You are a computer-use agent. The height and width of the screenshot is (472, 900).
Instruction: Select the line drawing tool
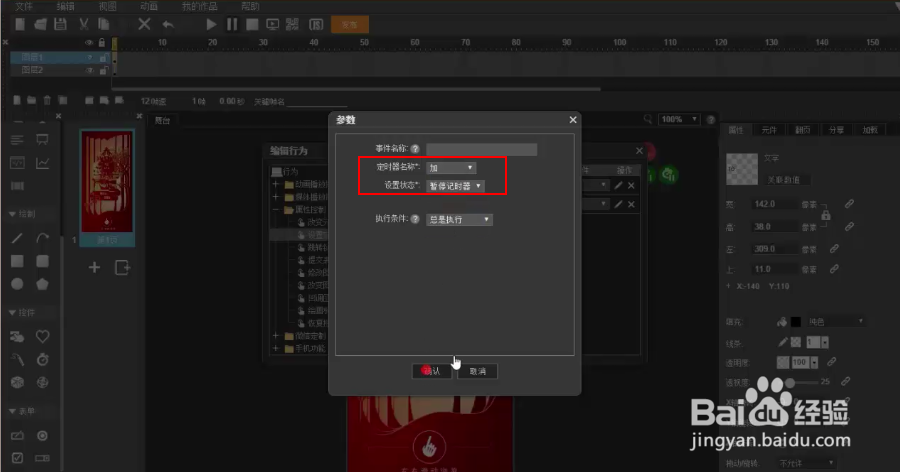(17, 238)
